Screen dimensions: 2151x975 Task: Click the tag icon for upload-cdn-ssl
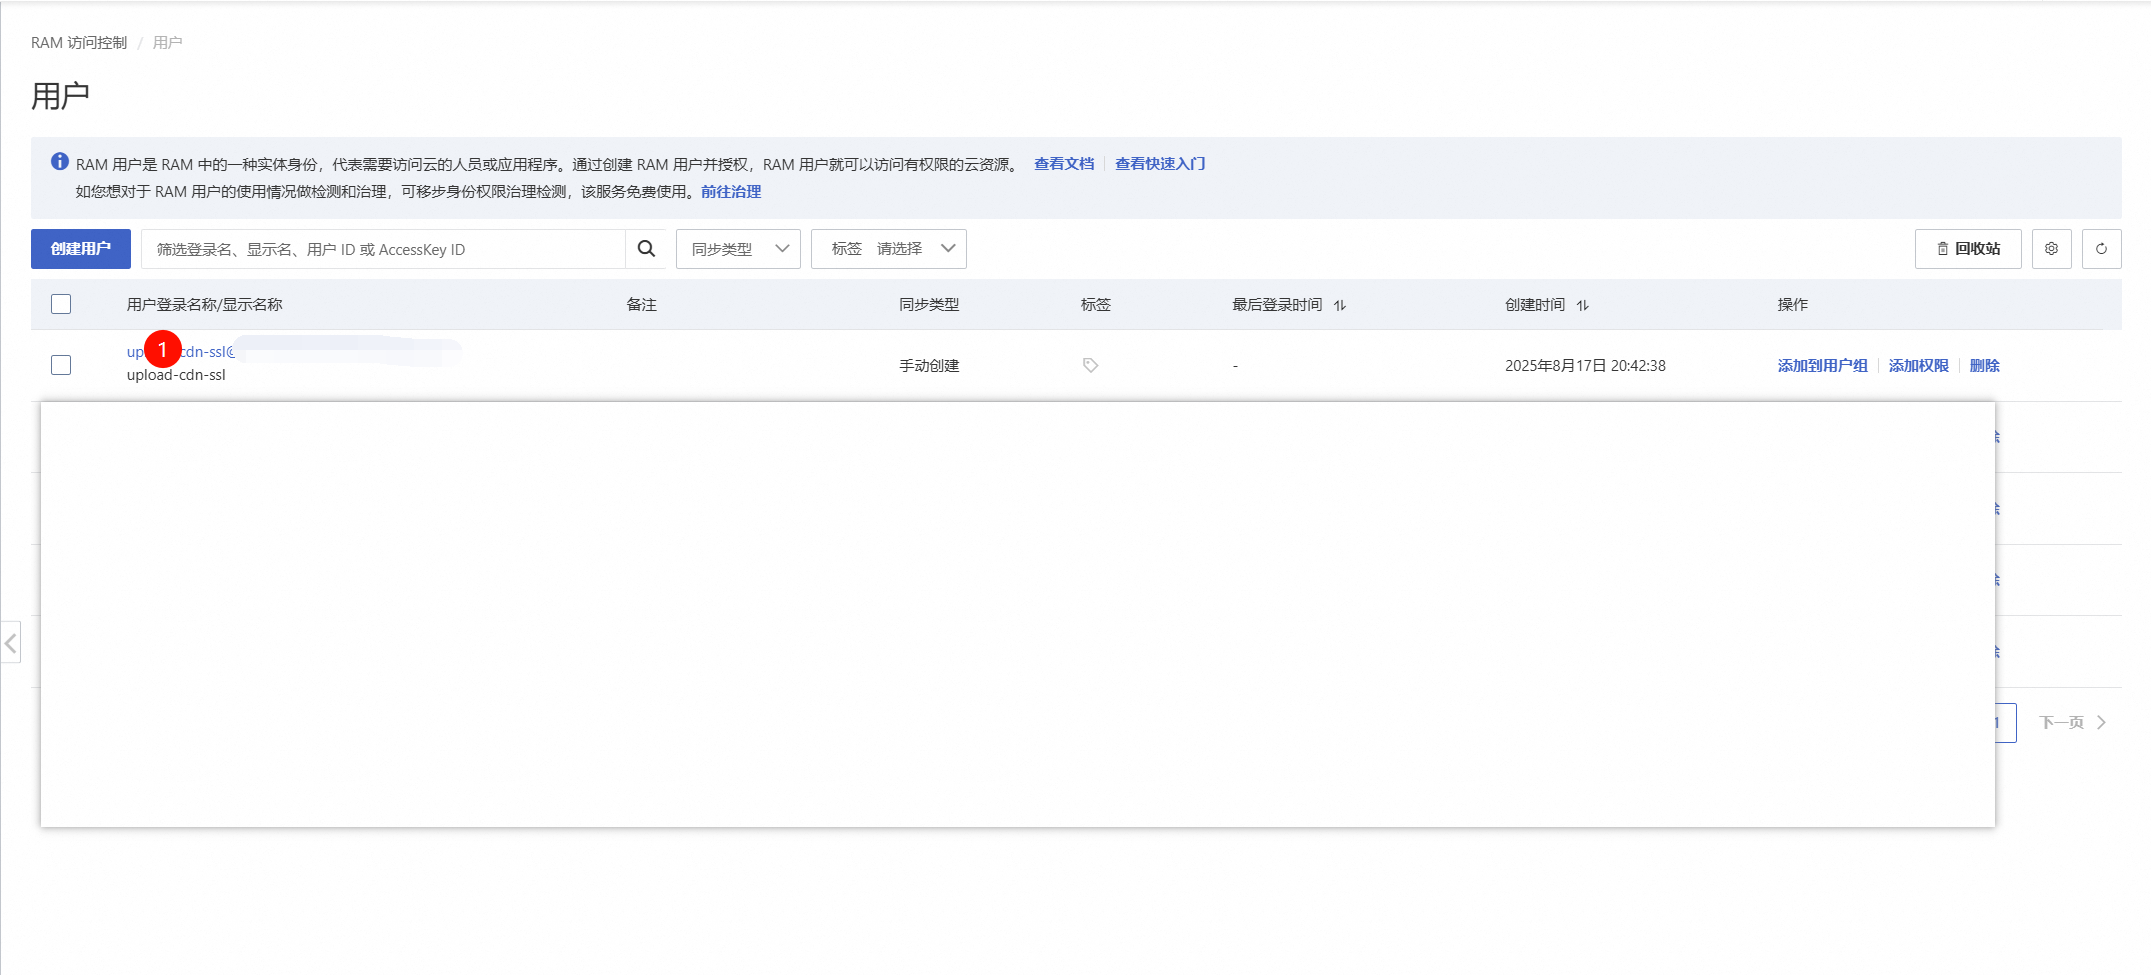(1090, 366)
